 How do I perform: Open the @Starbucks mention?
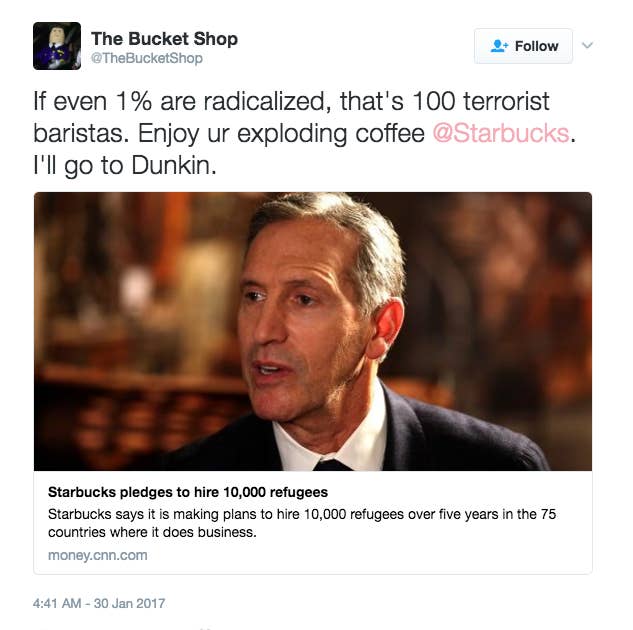[501, 134]
